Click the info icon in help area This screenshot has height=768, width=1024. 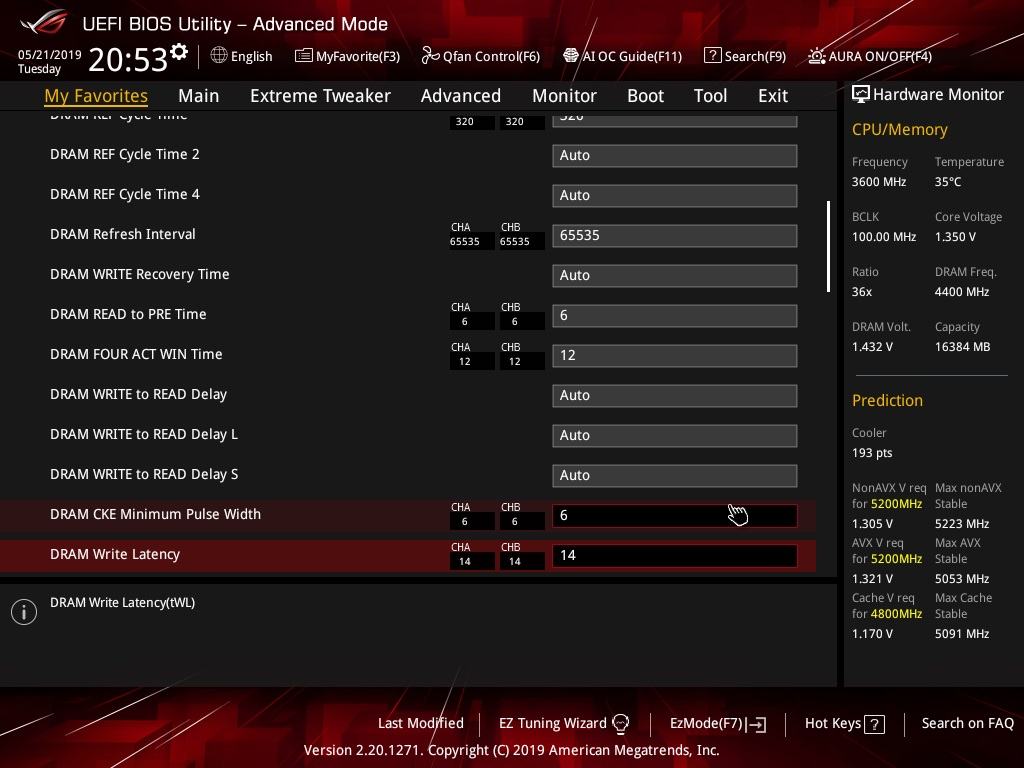pyautogui.click(x=24, y=612)
